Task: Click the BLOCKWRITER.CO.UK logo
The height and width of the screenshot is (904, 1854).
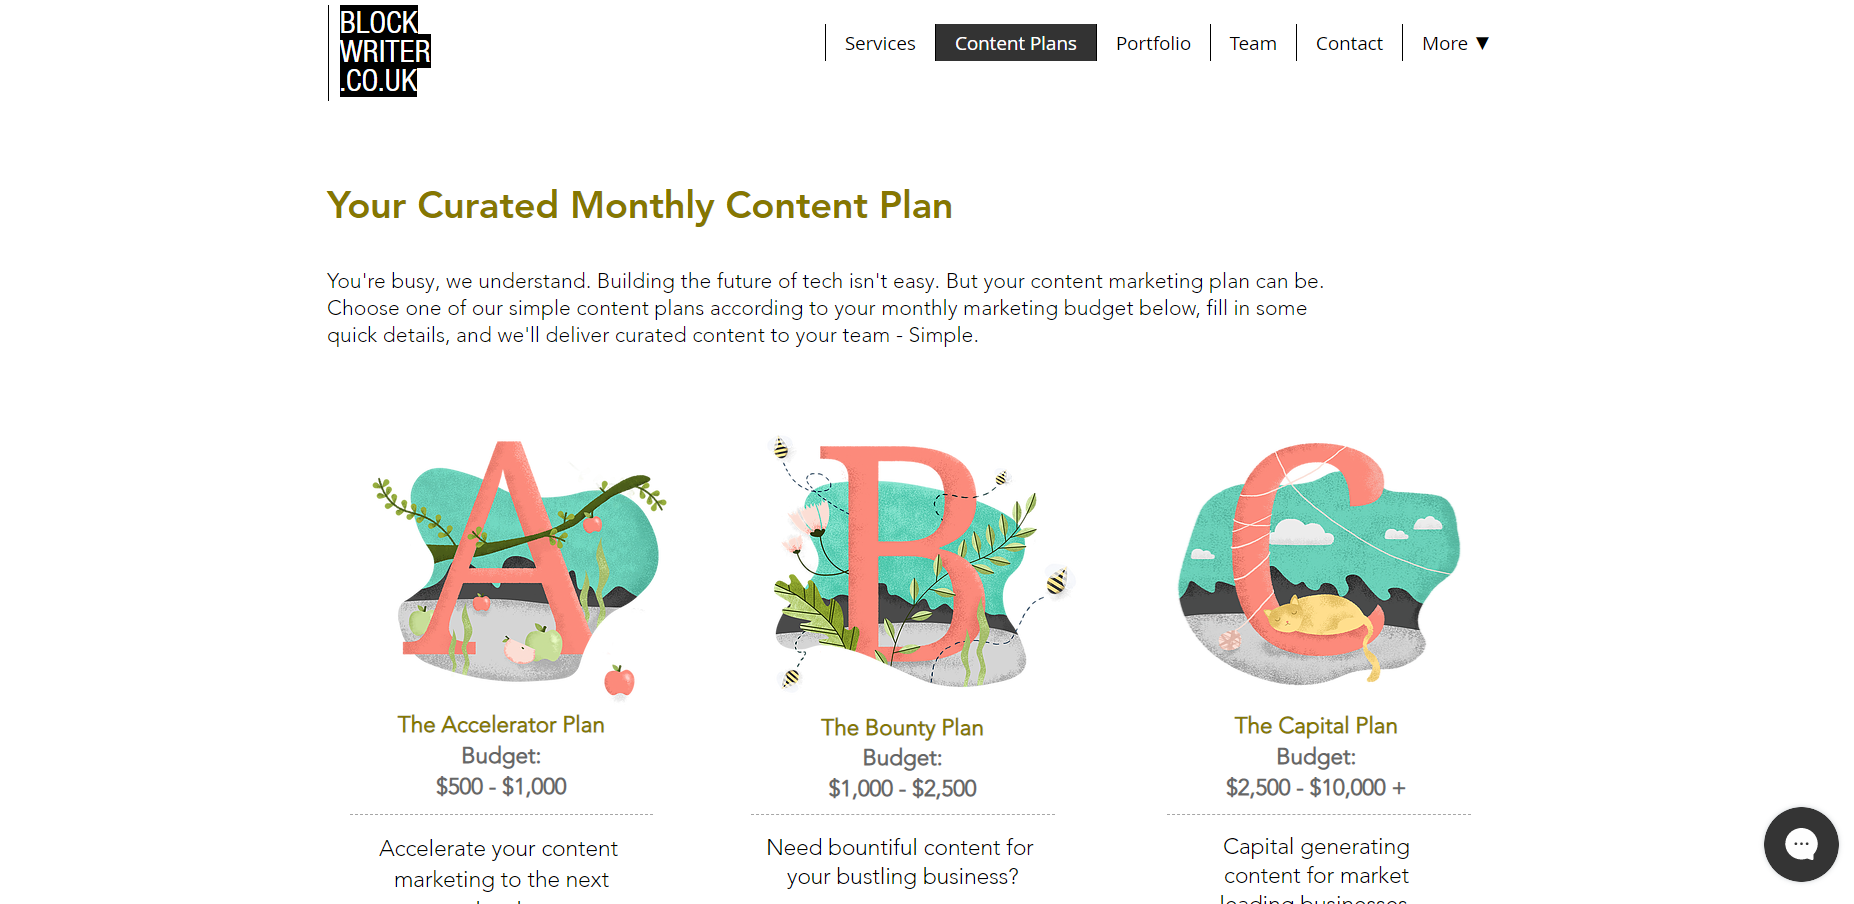Action: [378, 52]
